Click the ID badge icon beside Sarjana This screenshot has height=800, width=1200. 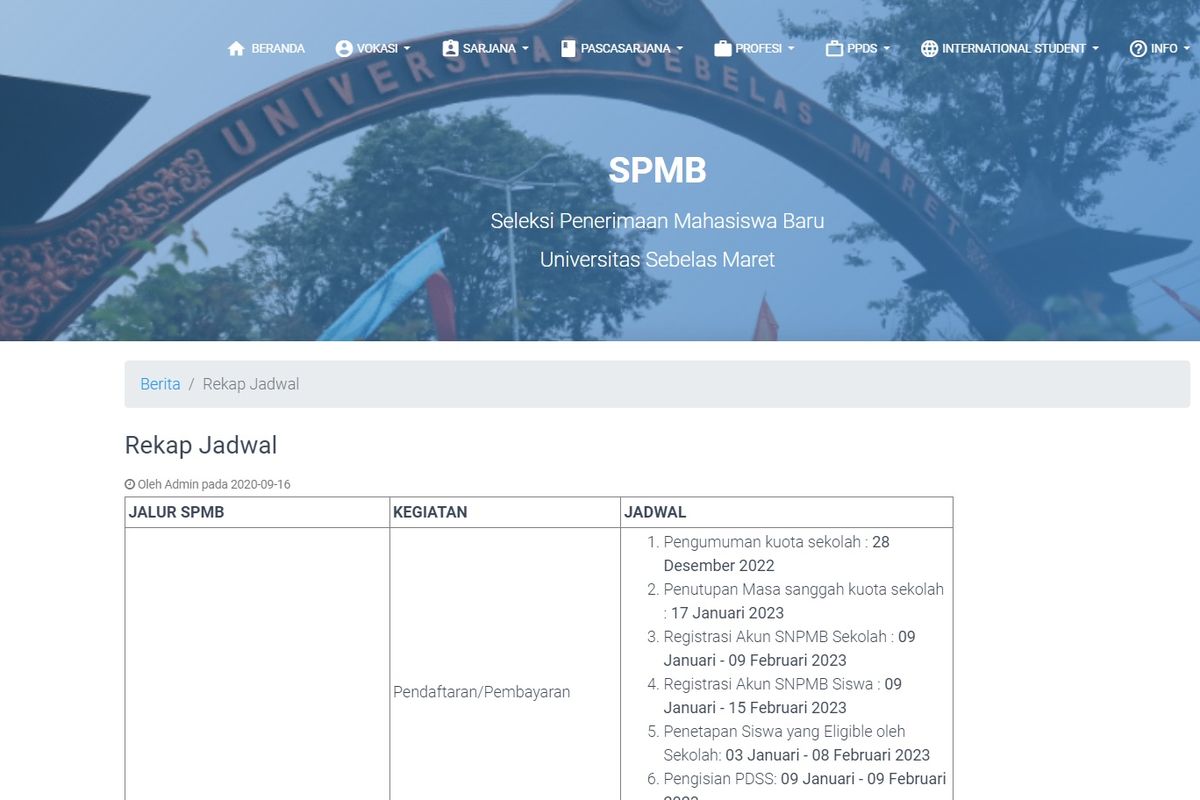pos(450,48)
